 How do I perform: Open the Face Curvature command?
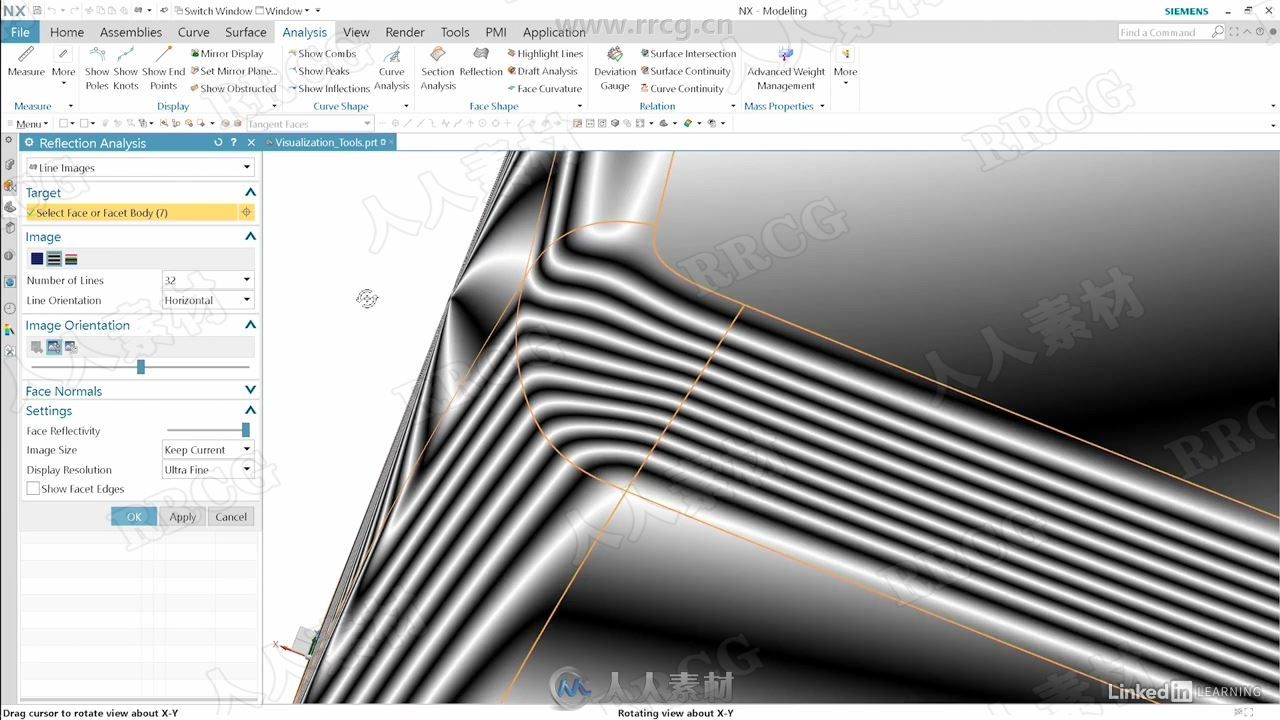(544, 88)
